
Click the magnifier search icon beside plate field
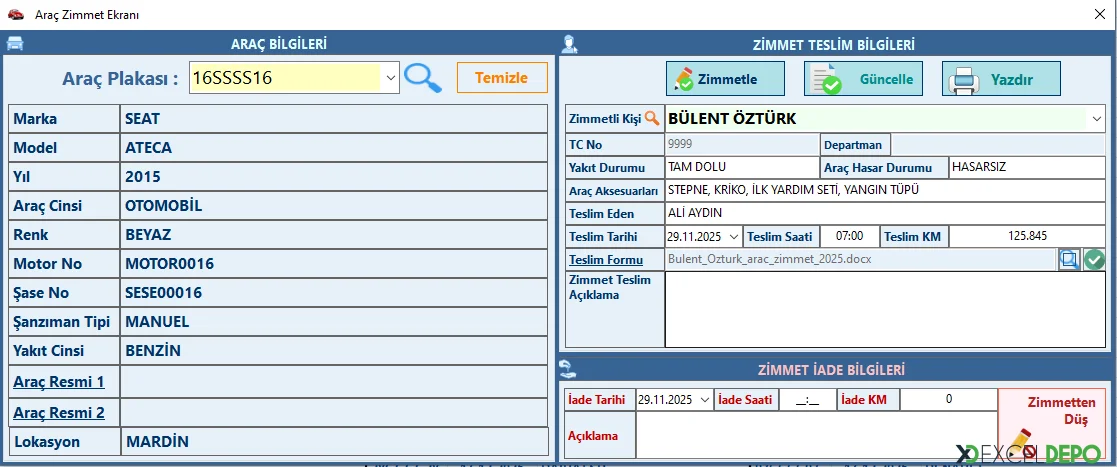tap(423, 78)
